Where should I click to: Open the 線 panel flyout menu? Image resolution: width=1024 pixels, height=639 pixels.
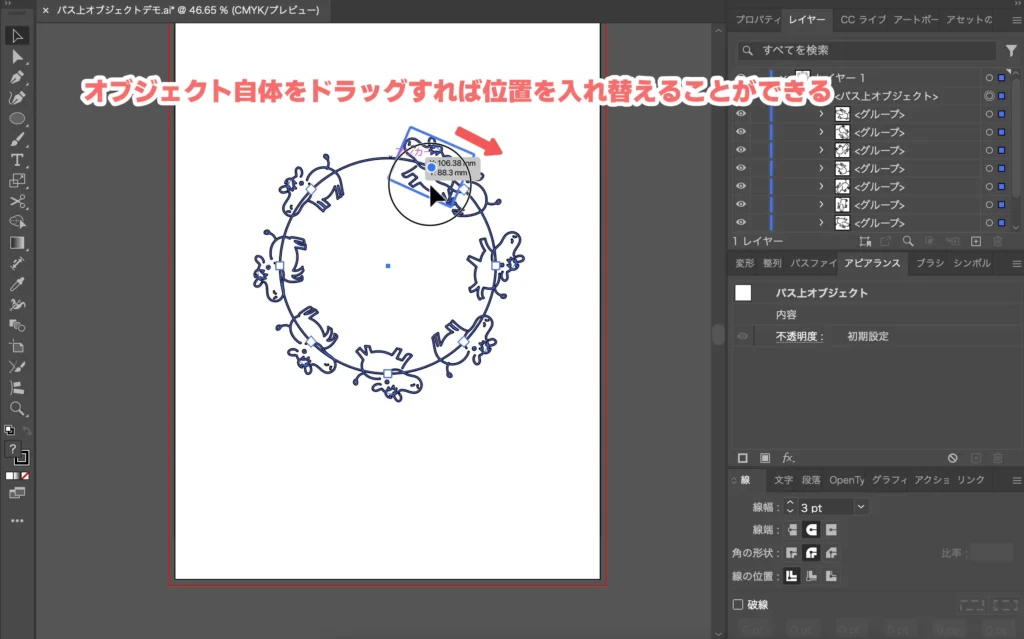[x=1016, y=480]
